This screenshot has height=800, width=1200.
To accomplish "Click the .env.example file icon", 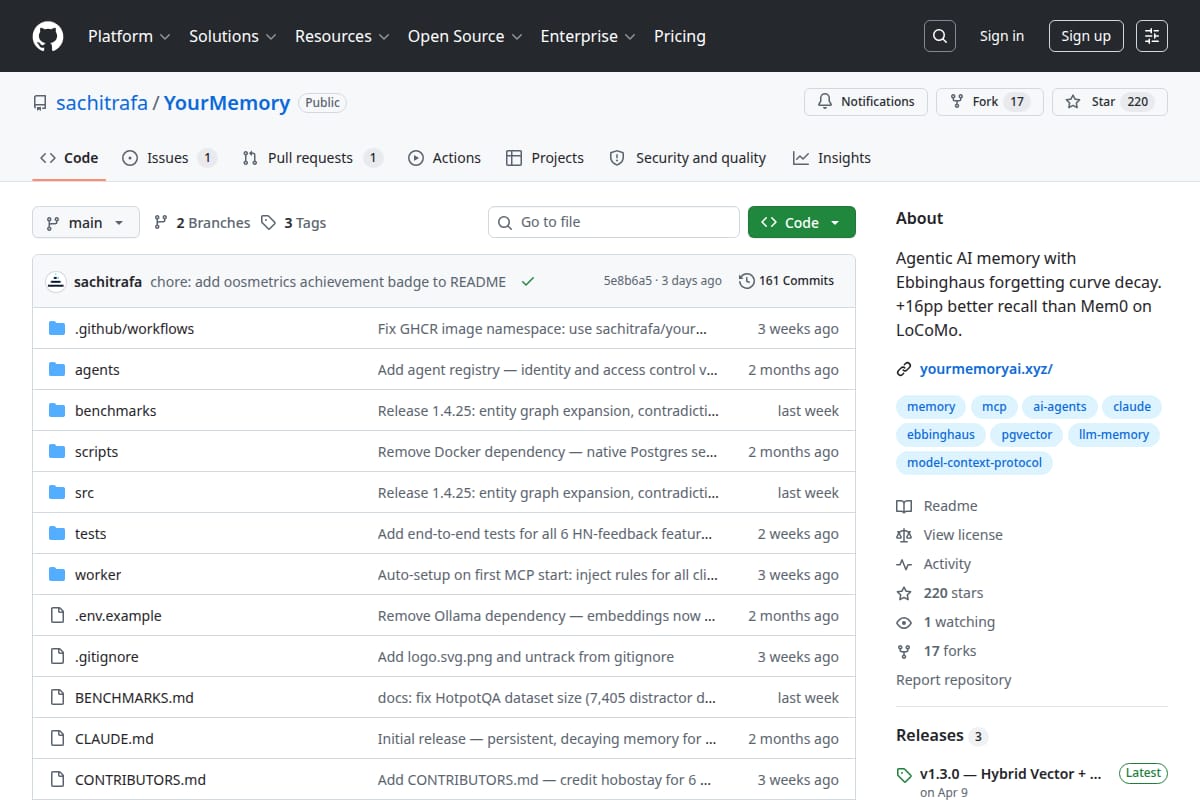I will [x=57, y=616].
